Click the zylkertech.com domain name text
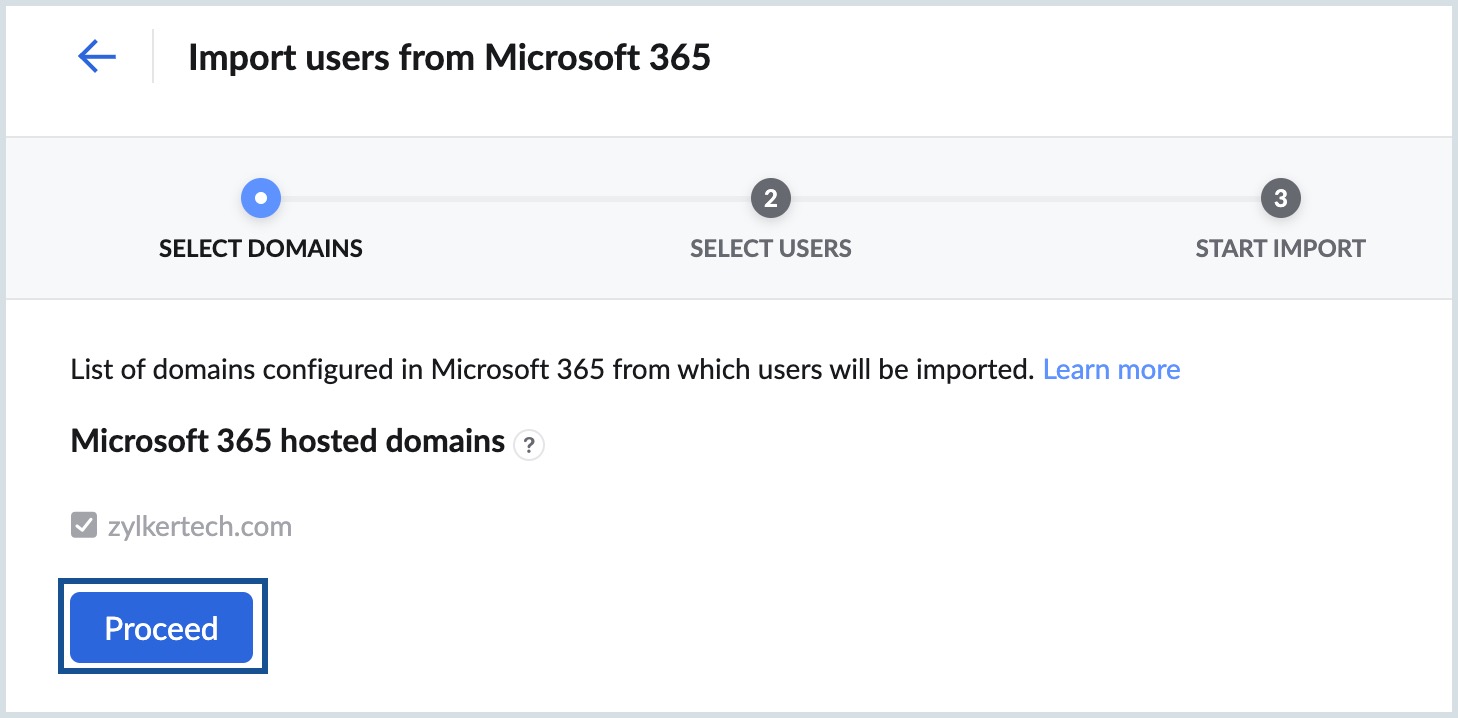The height and width of the screenshot is (718, 1458). 200,526
